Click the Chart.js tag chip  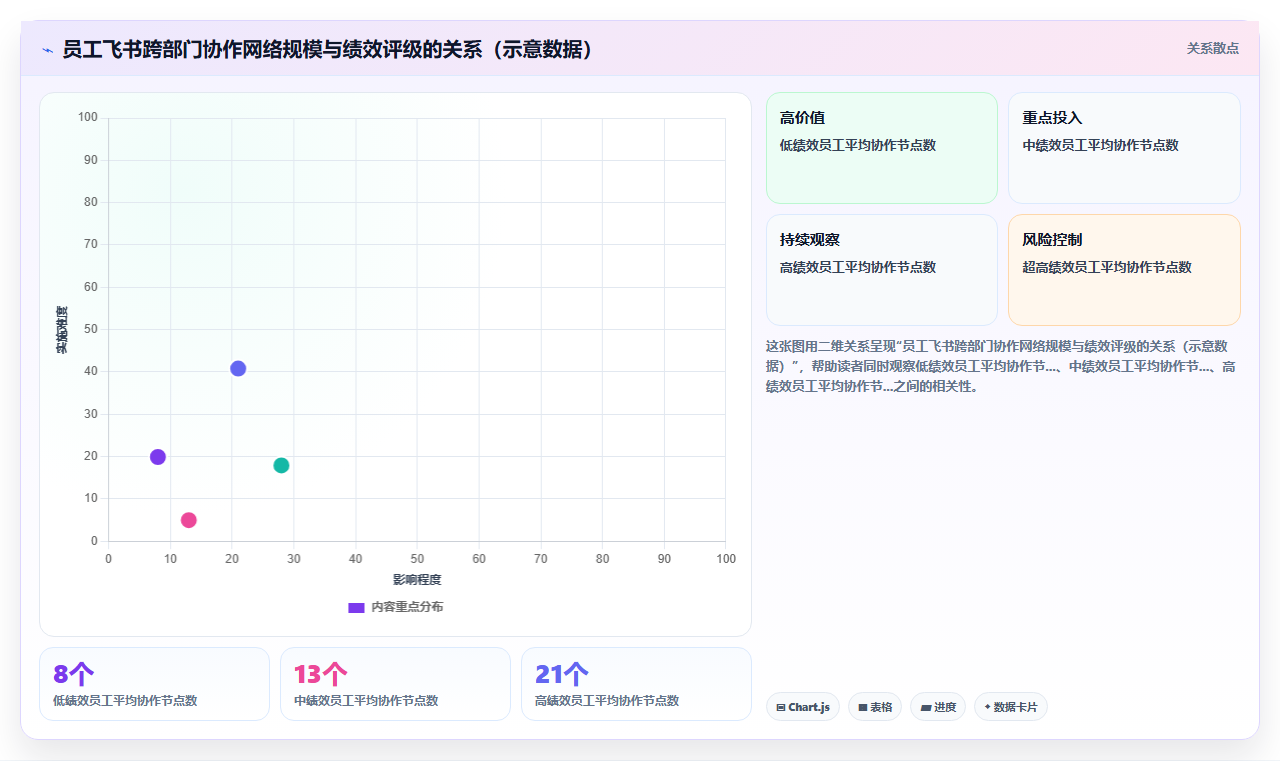tap(803, 707)
